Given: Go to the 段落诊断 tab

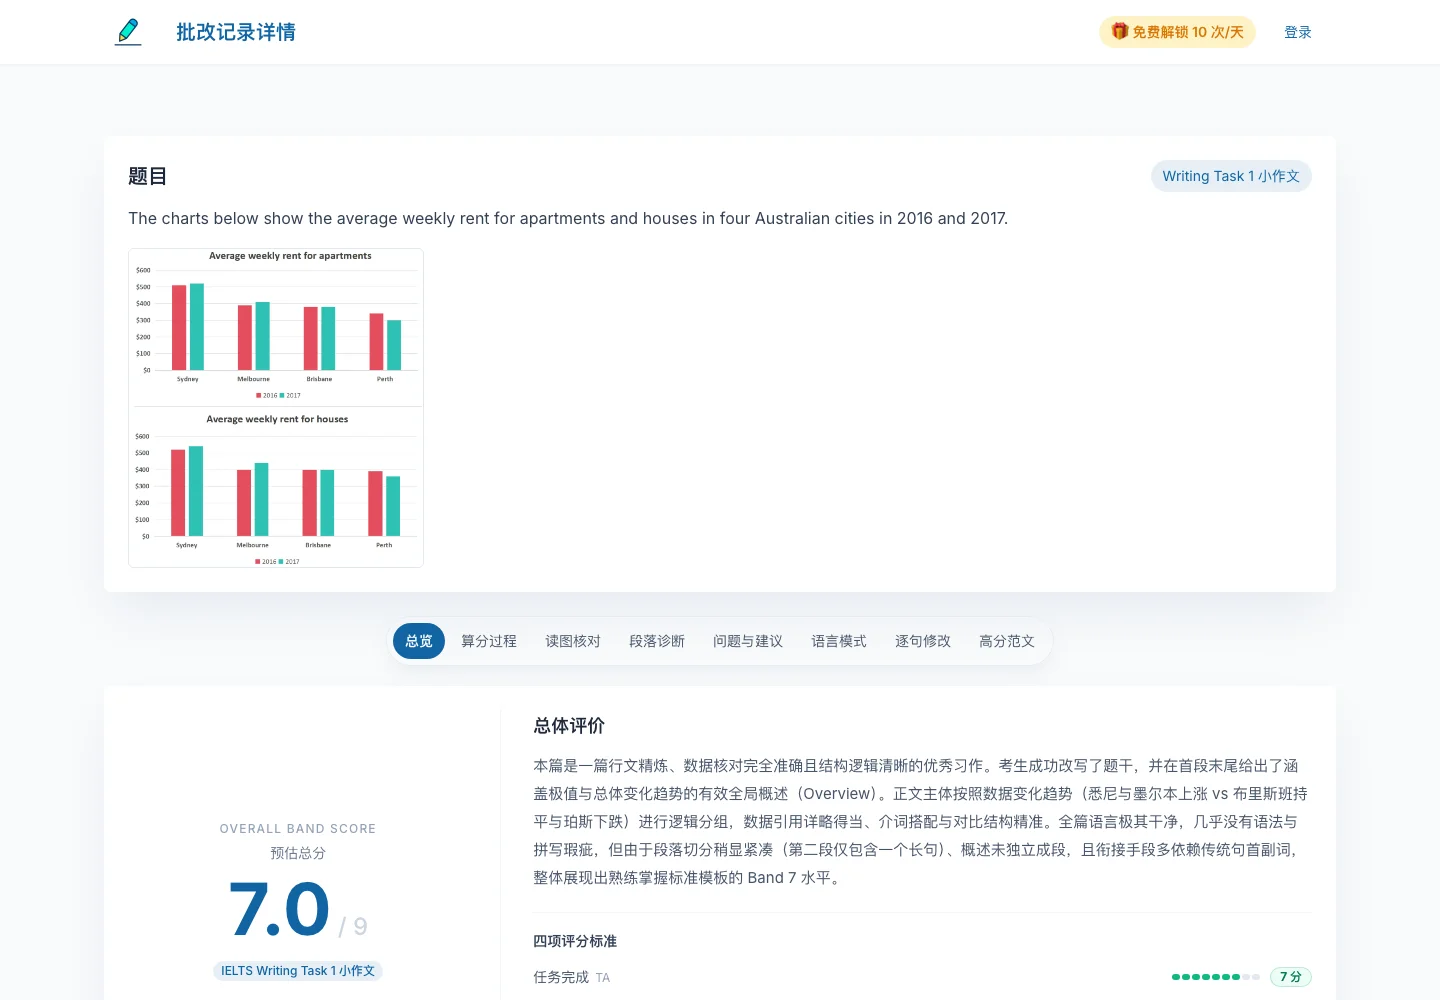Looking at the screenshot, I should pos(657,641).
